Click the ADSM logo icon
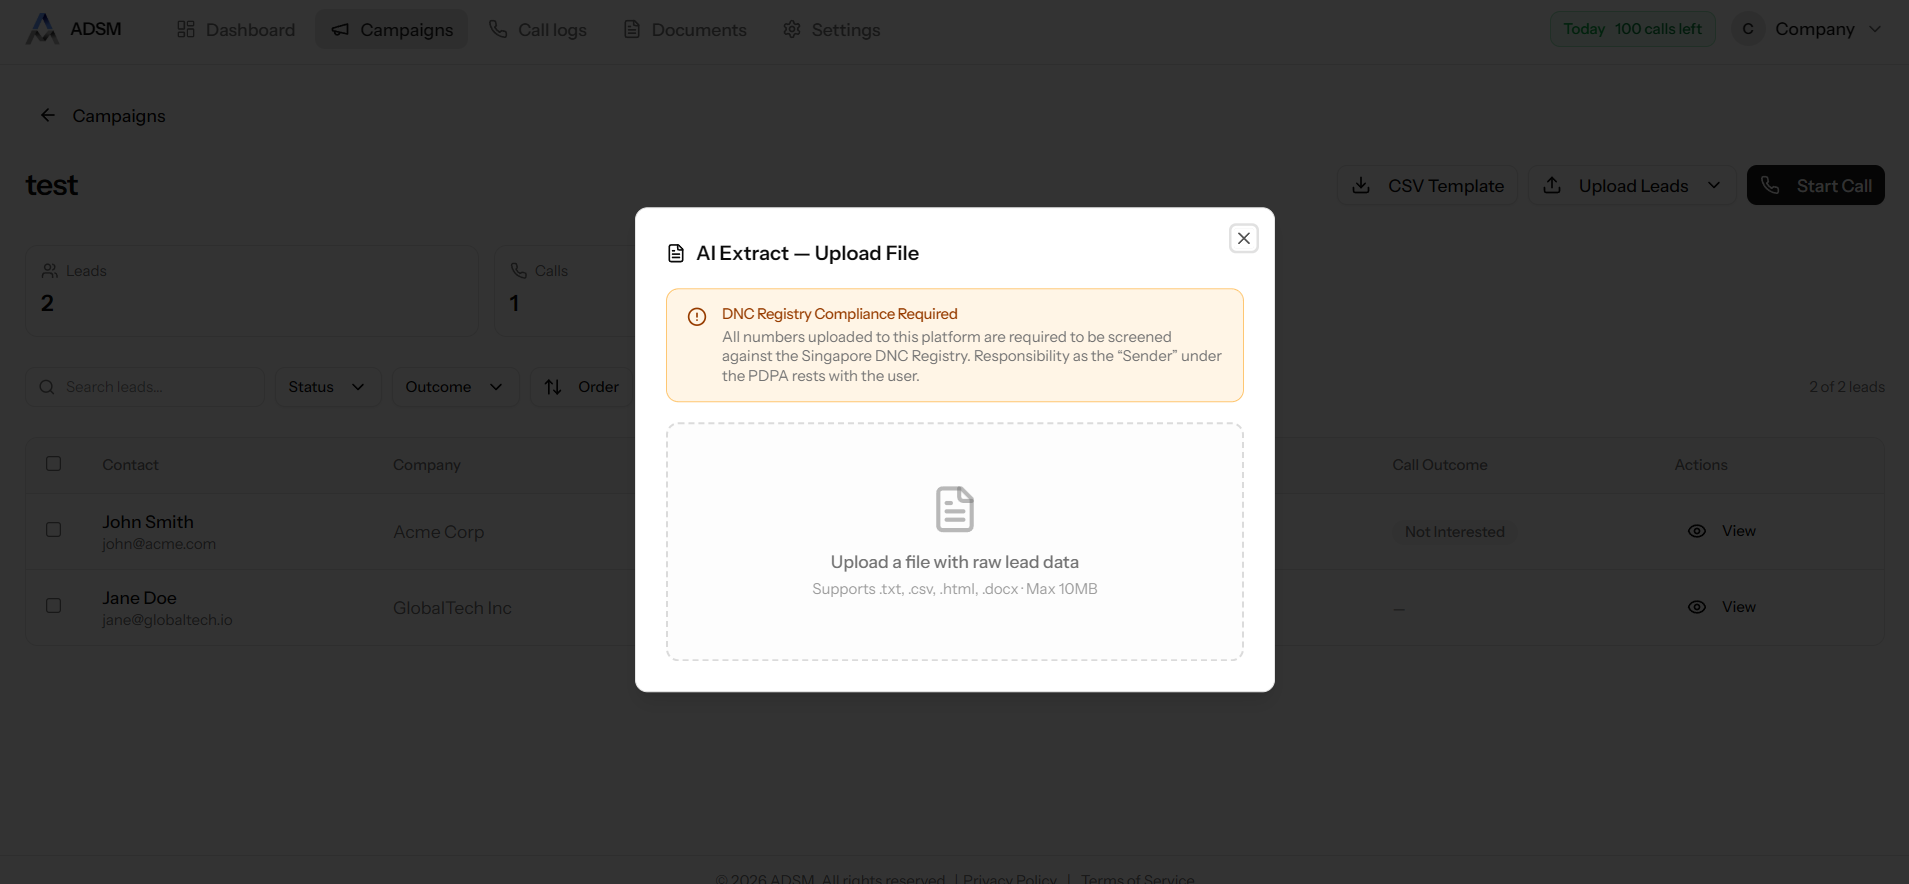 [41, 29]
